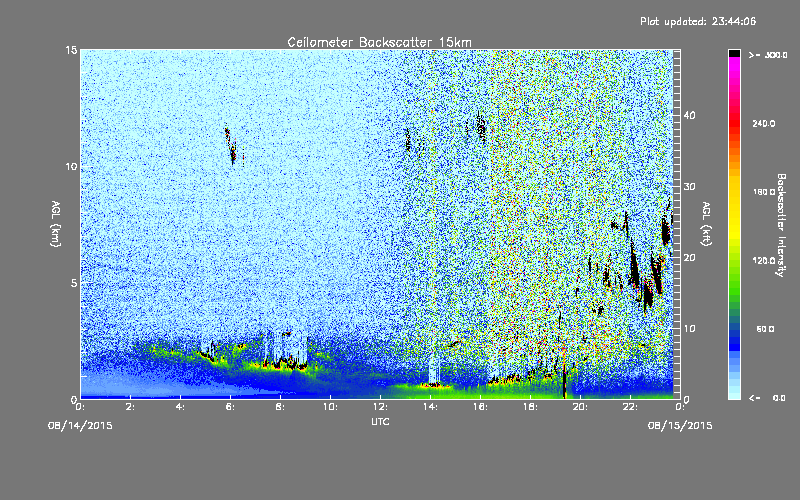Click the yellow segment near 180.0 on the colorbar
Screen dimensions: 800x500
pos(734,192)
